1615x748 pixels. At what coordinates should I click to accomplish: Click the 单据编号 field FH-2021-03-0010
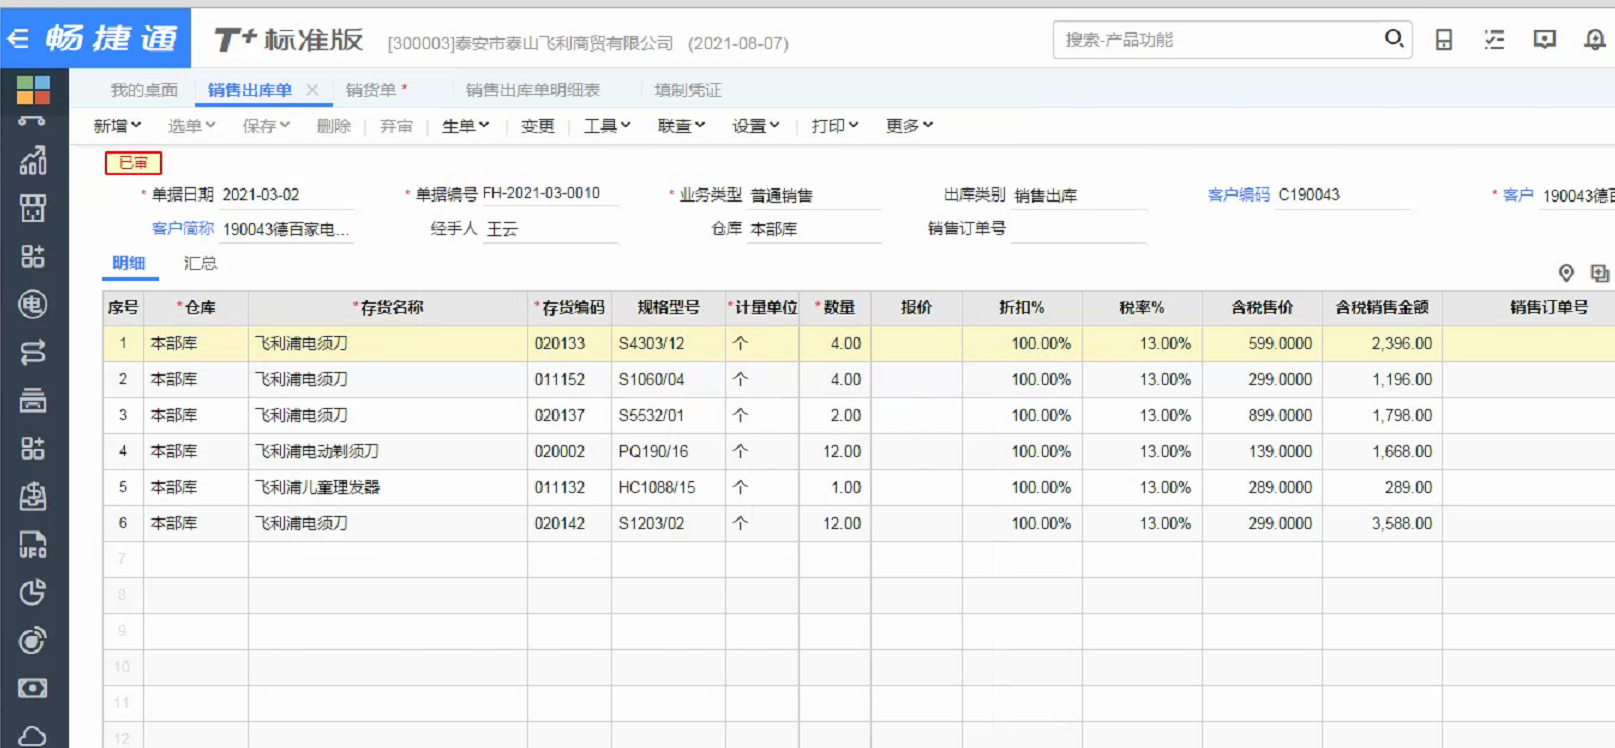[x=550, y=193]
